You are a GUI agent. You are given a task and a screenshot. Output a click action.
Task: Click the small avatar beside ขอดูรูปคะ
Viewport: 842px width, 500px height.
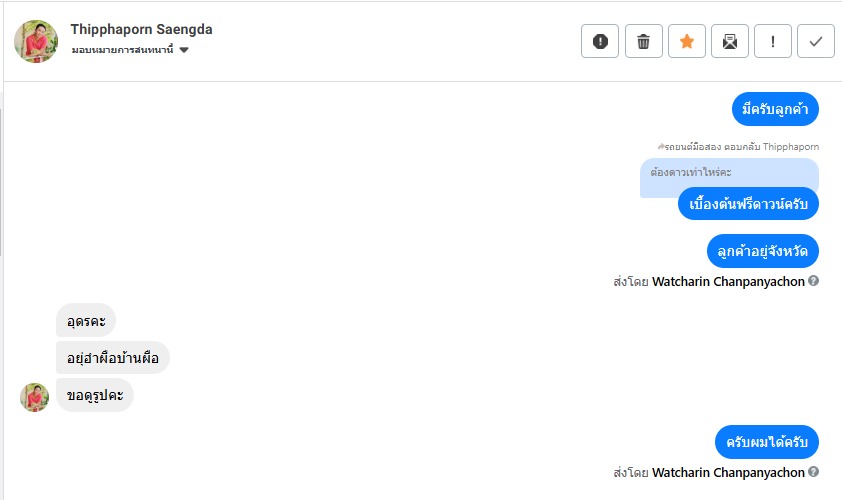tap(35, 397)
